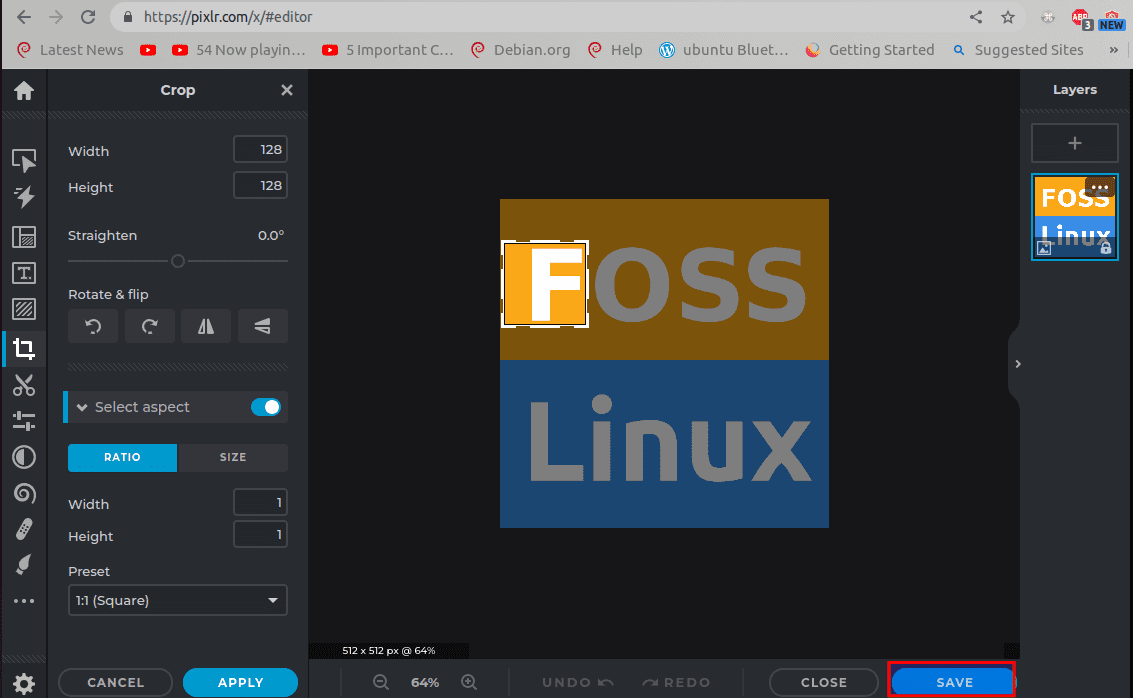The width and height of the screenshot is (1133, 698).
Task: Select the Arrange tool in sidebar
Action: coord(24,160)
